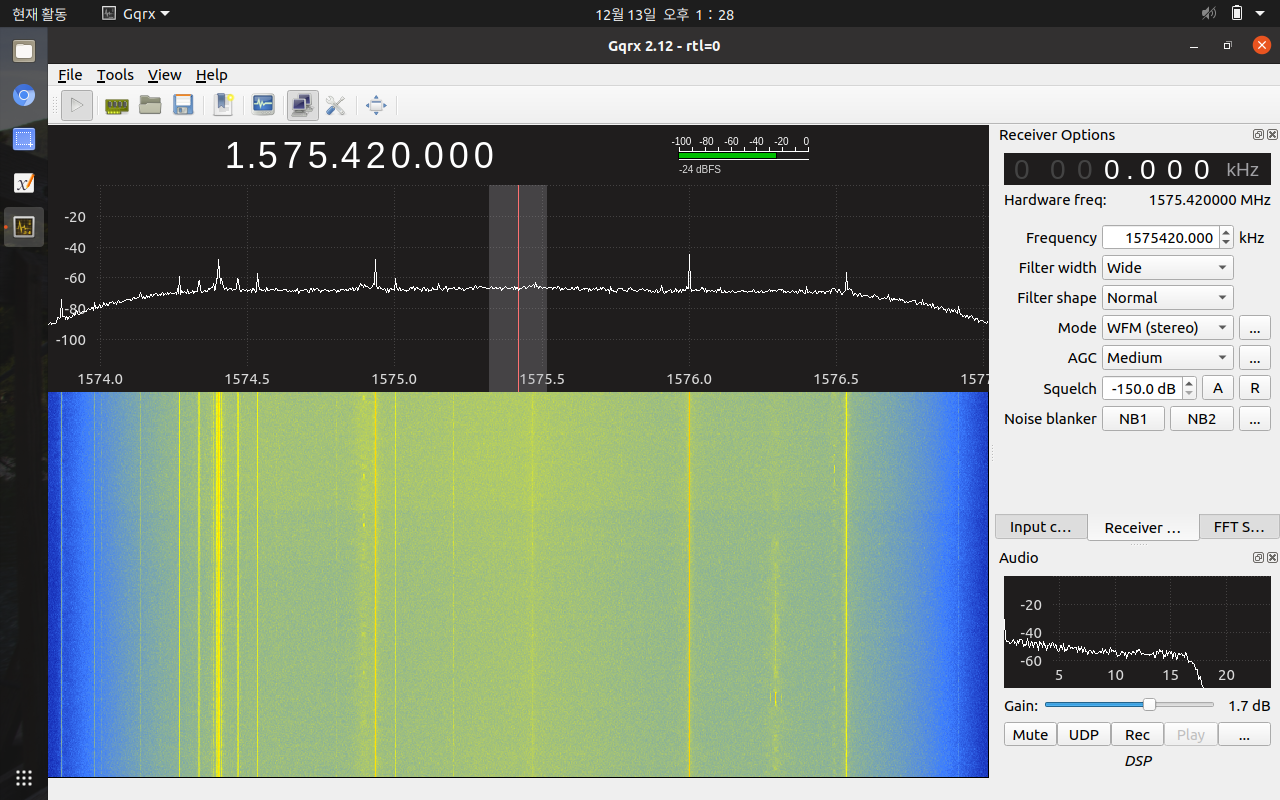
Task: Switch to FFT Settings tab
Action: (1238, 527)
